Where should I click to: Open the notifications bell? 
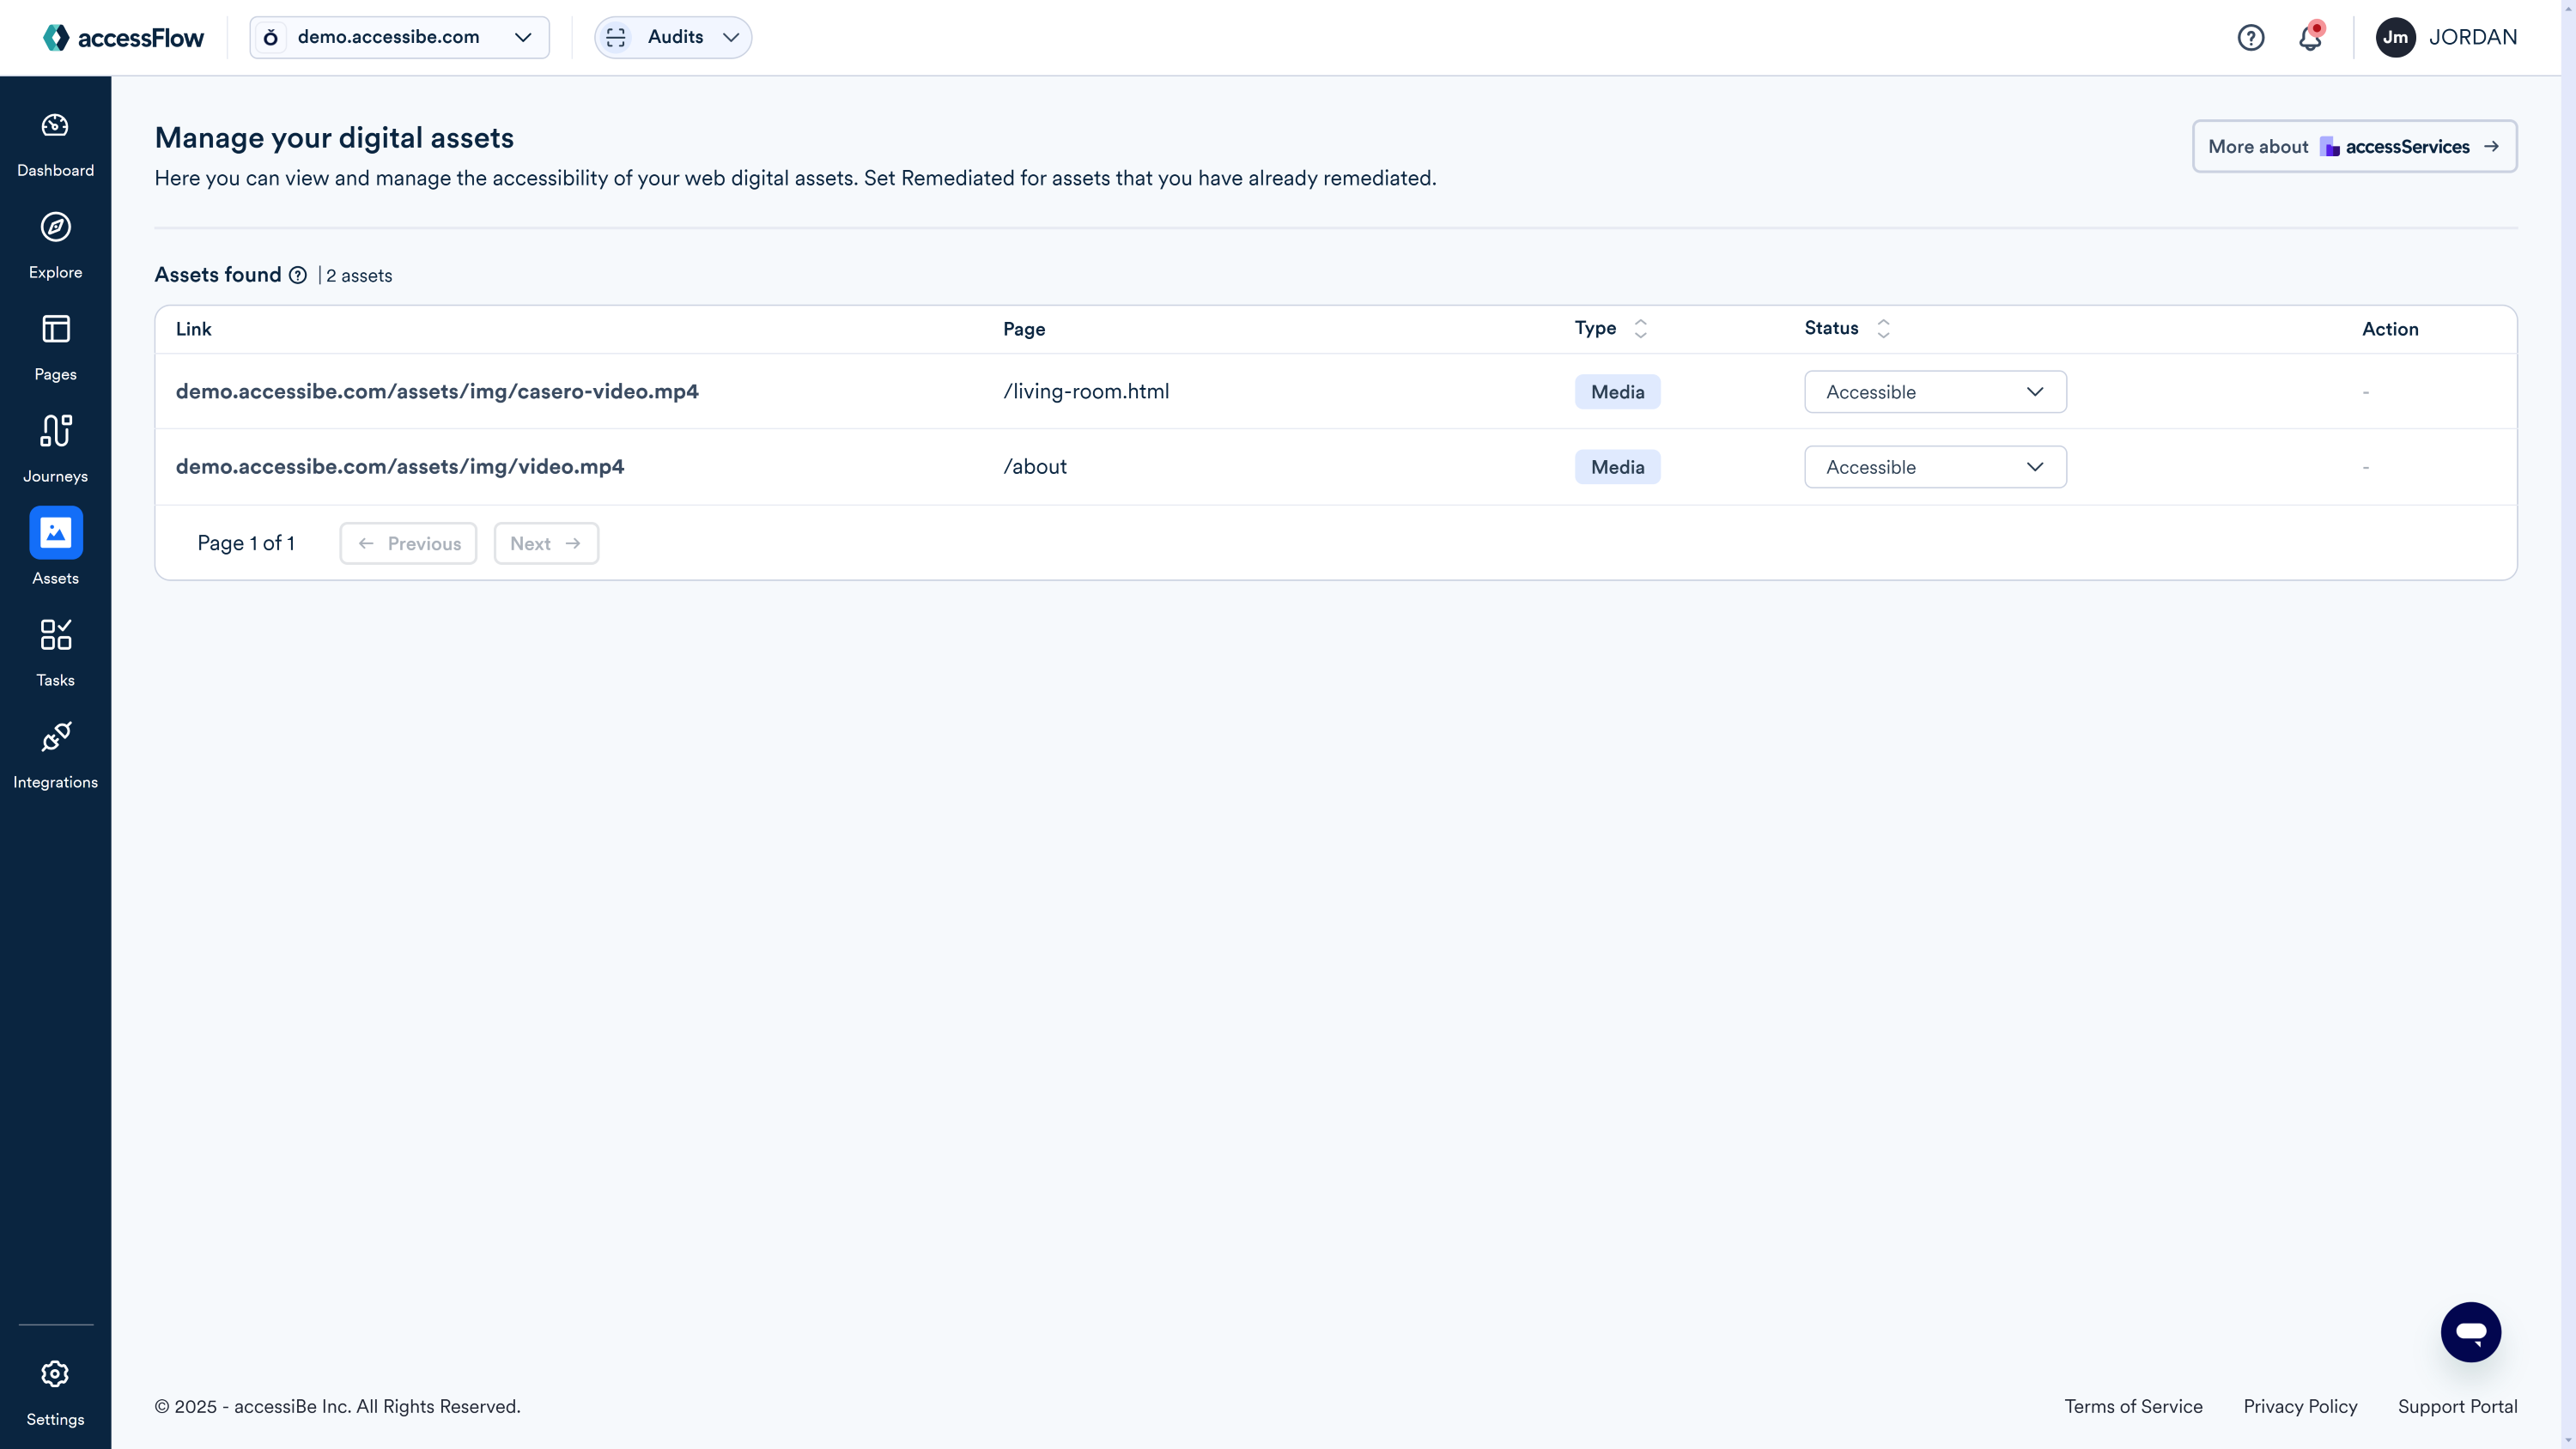pyautogui.click(x=2311, y=37)
